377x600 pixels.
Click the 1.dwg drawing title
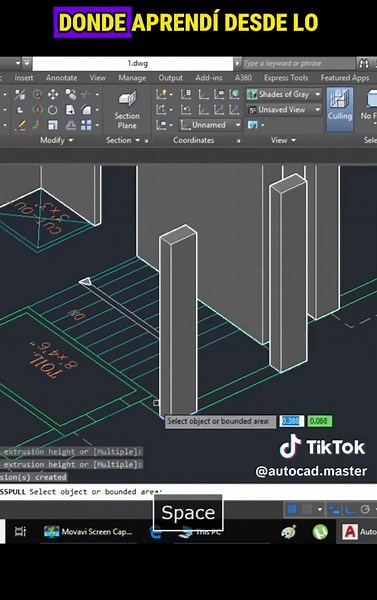pyautogui.click(x=138, y=63)
